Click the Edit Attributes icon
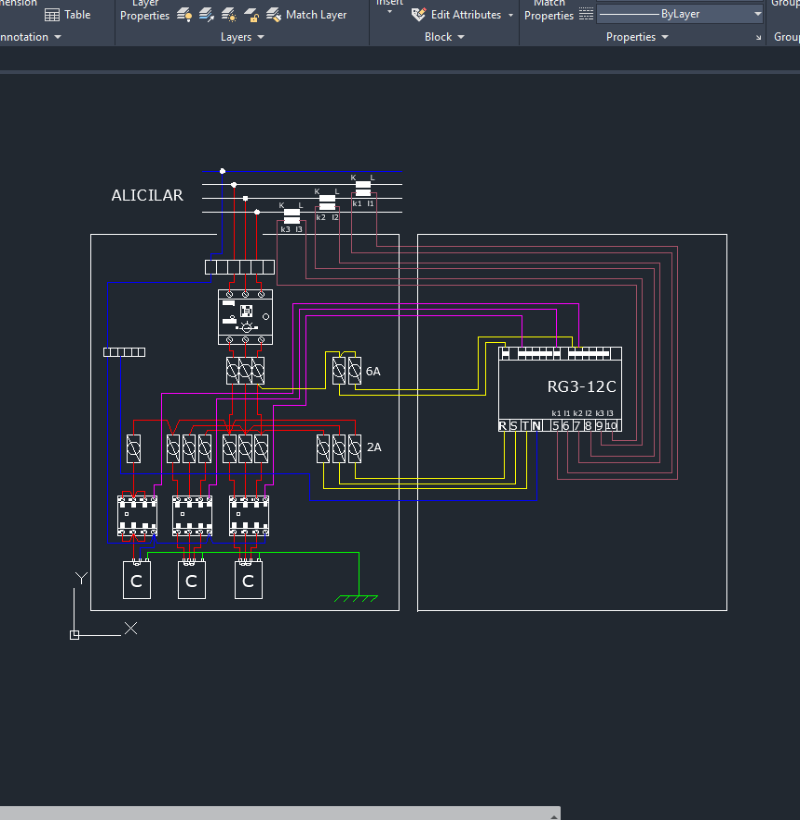The width and height of the screenshot is (800, 820). coord(418,15)
